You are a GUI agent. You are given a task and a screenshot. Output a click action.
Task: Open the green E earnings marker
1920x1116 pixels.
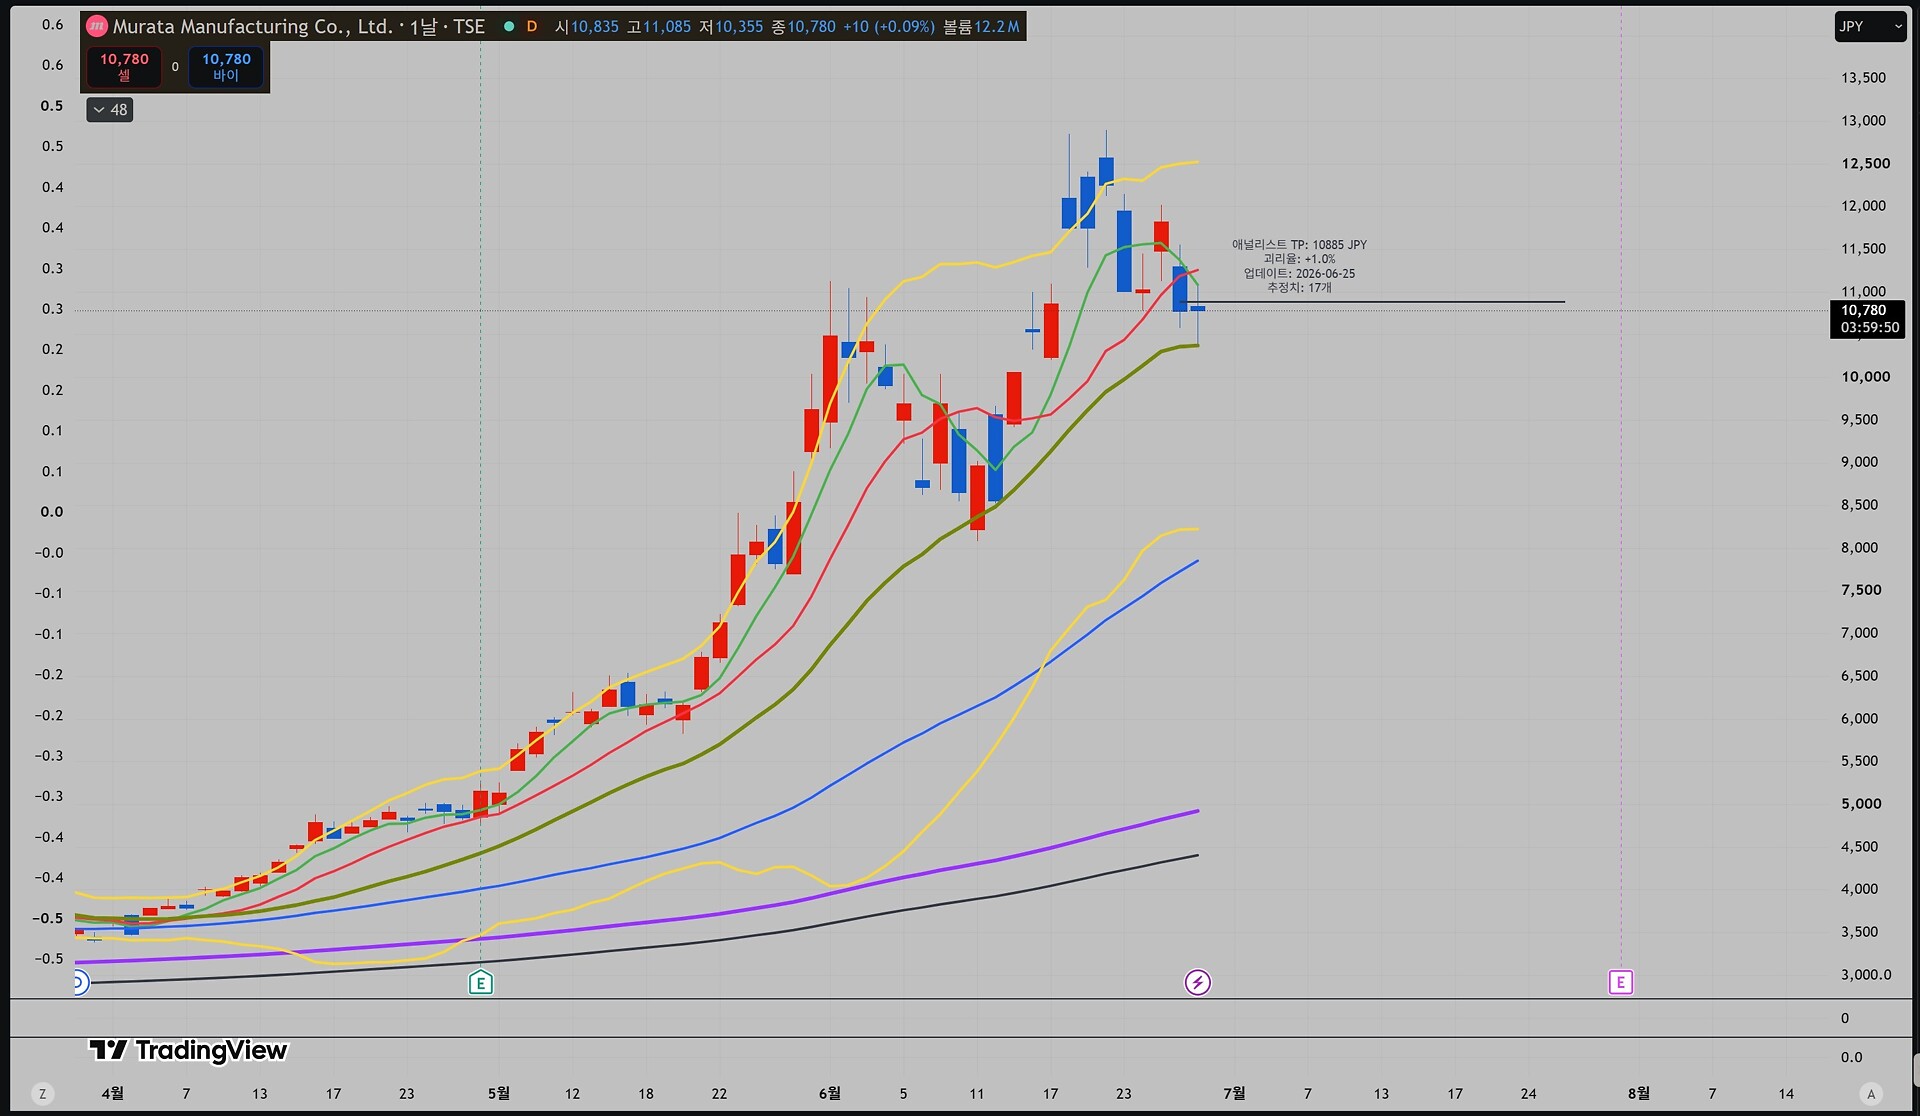click(x=480, y=983)
